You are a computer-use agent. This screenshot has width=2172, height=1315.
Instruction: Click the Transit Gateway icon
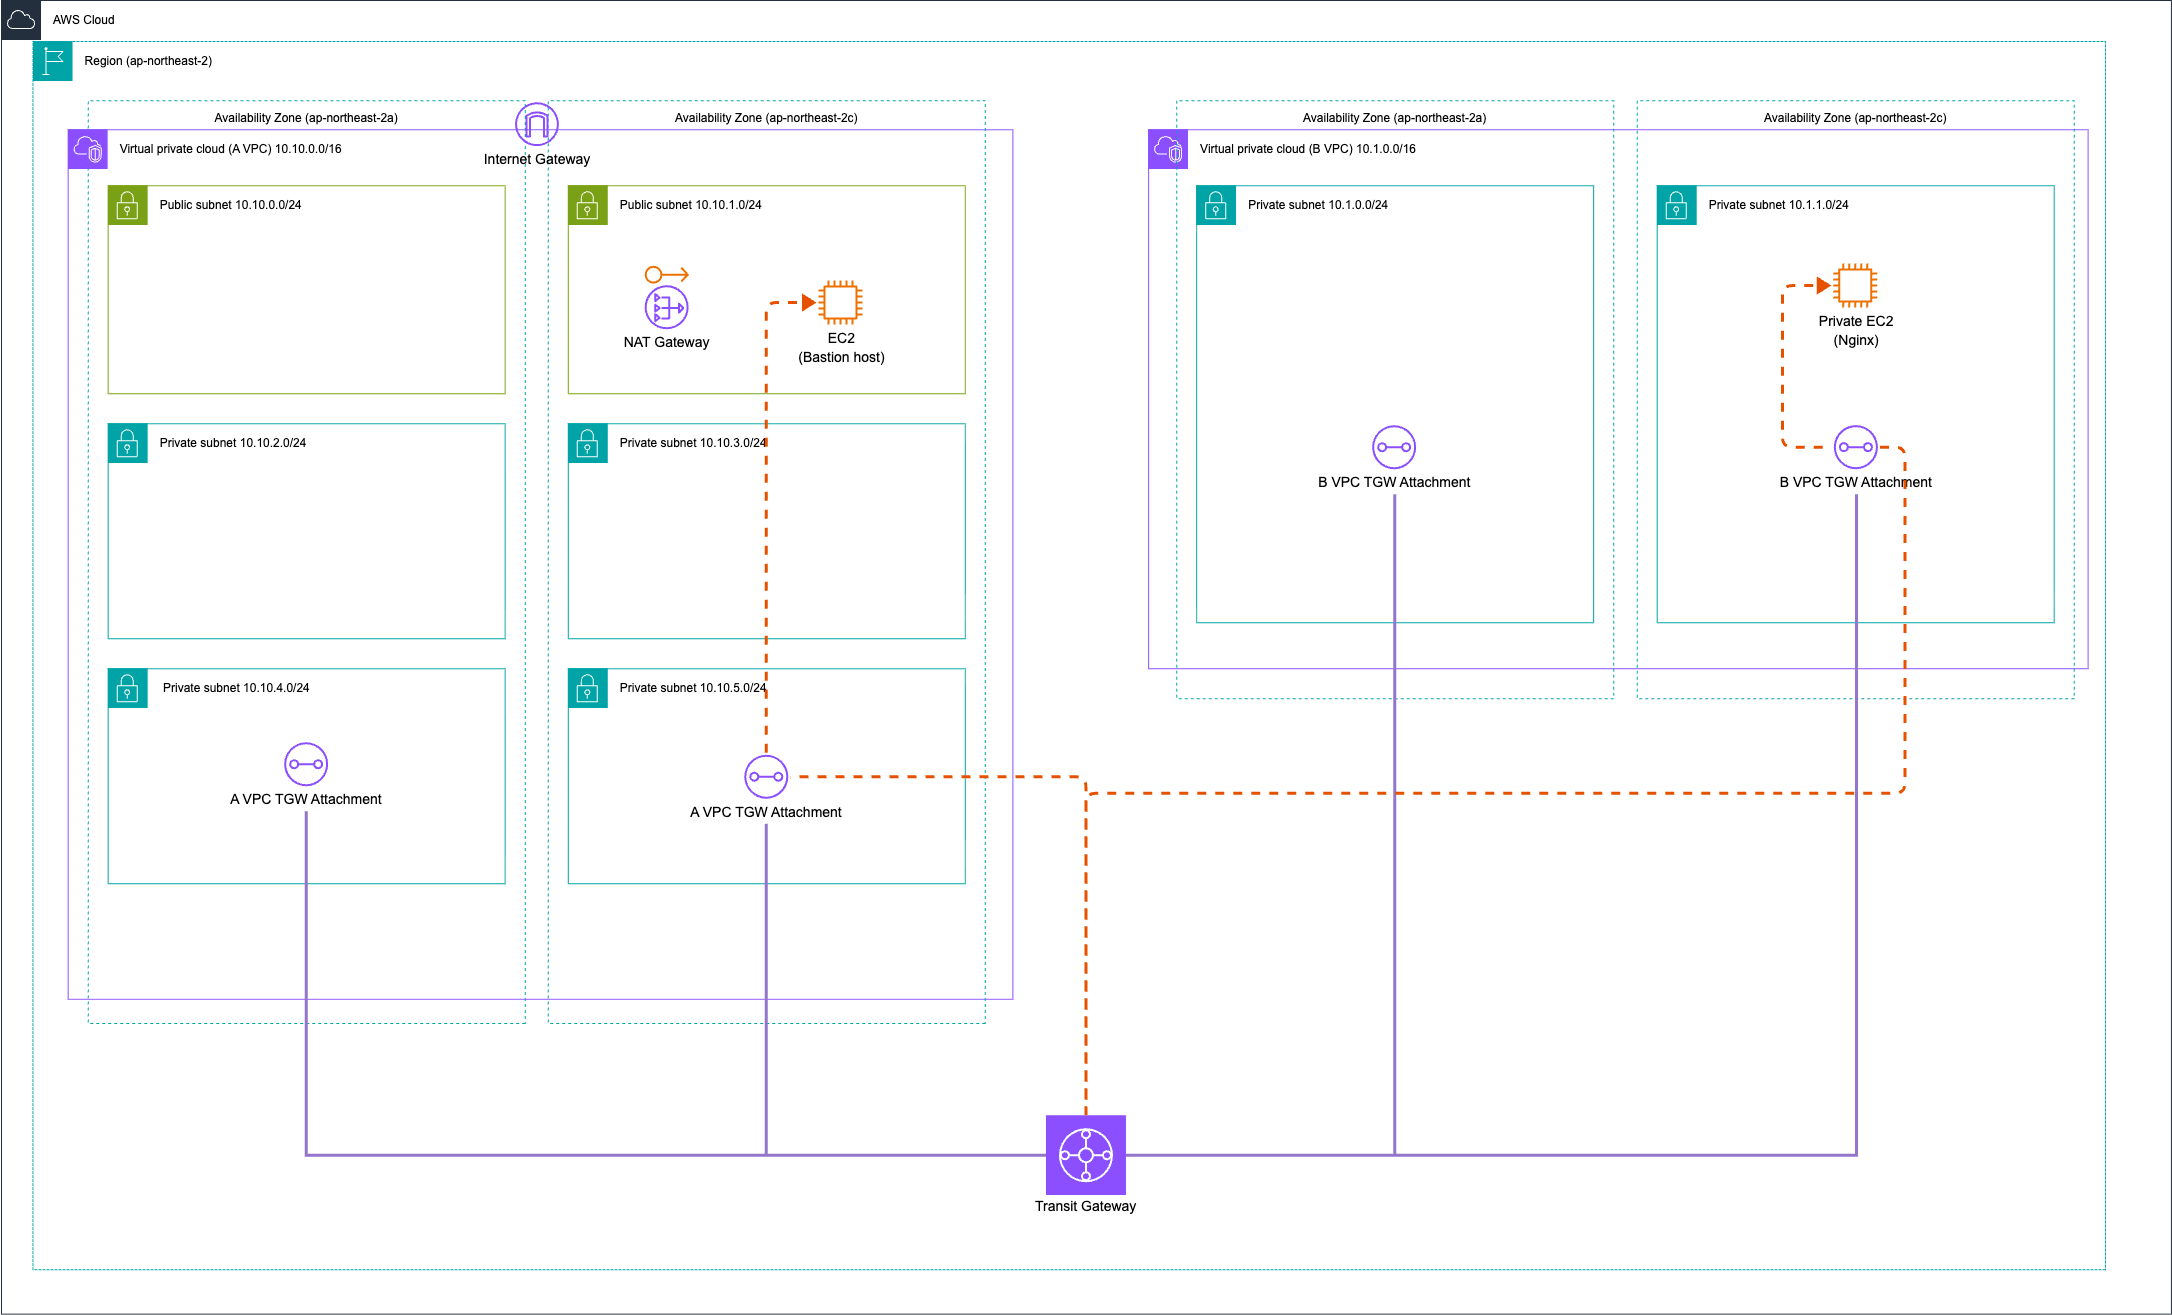pyautogui.click(x=1085, y=1154)
